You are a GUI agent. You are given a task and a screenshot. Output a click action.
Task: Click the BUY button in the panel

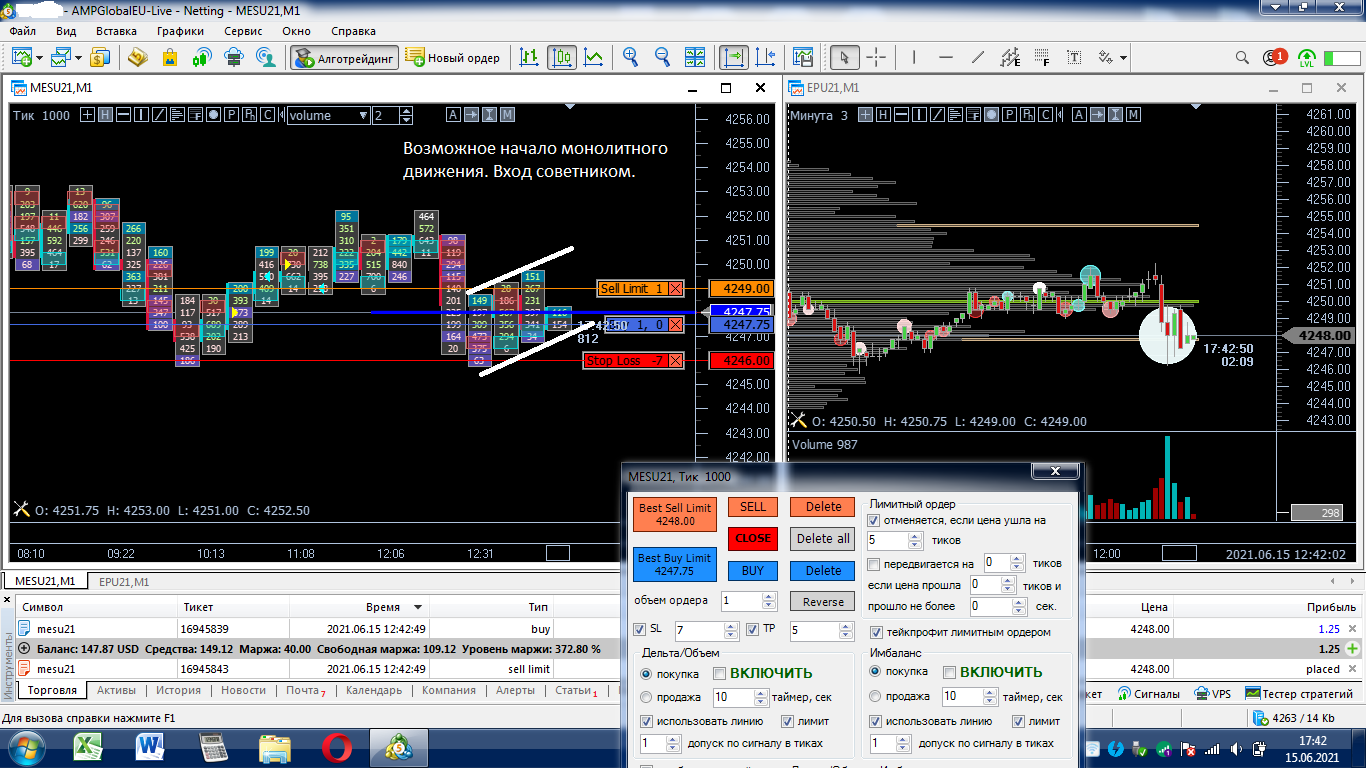(x=753, y=571)
